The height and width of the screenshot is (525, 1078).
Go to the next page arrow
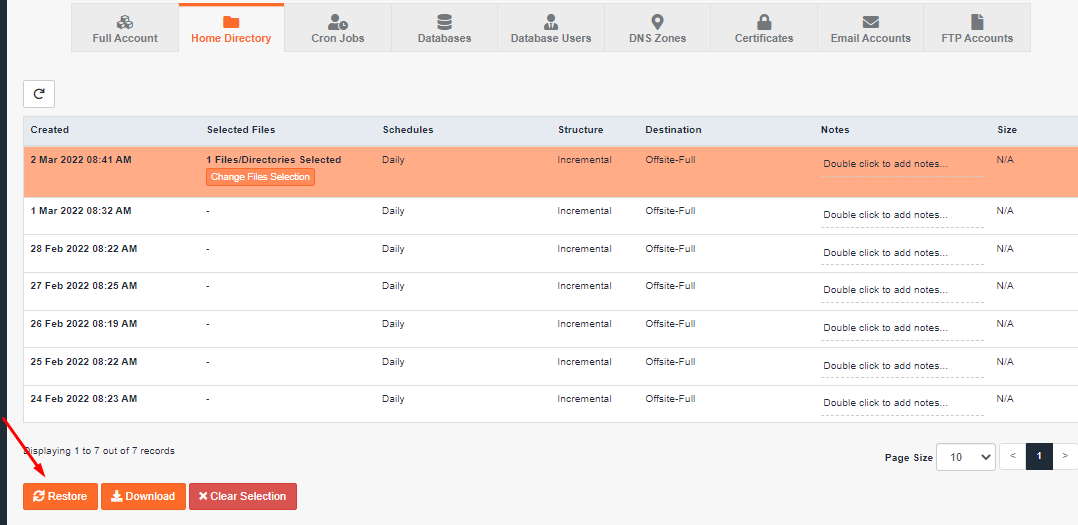click(x=1065, y=457)
